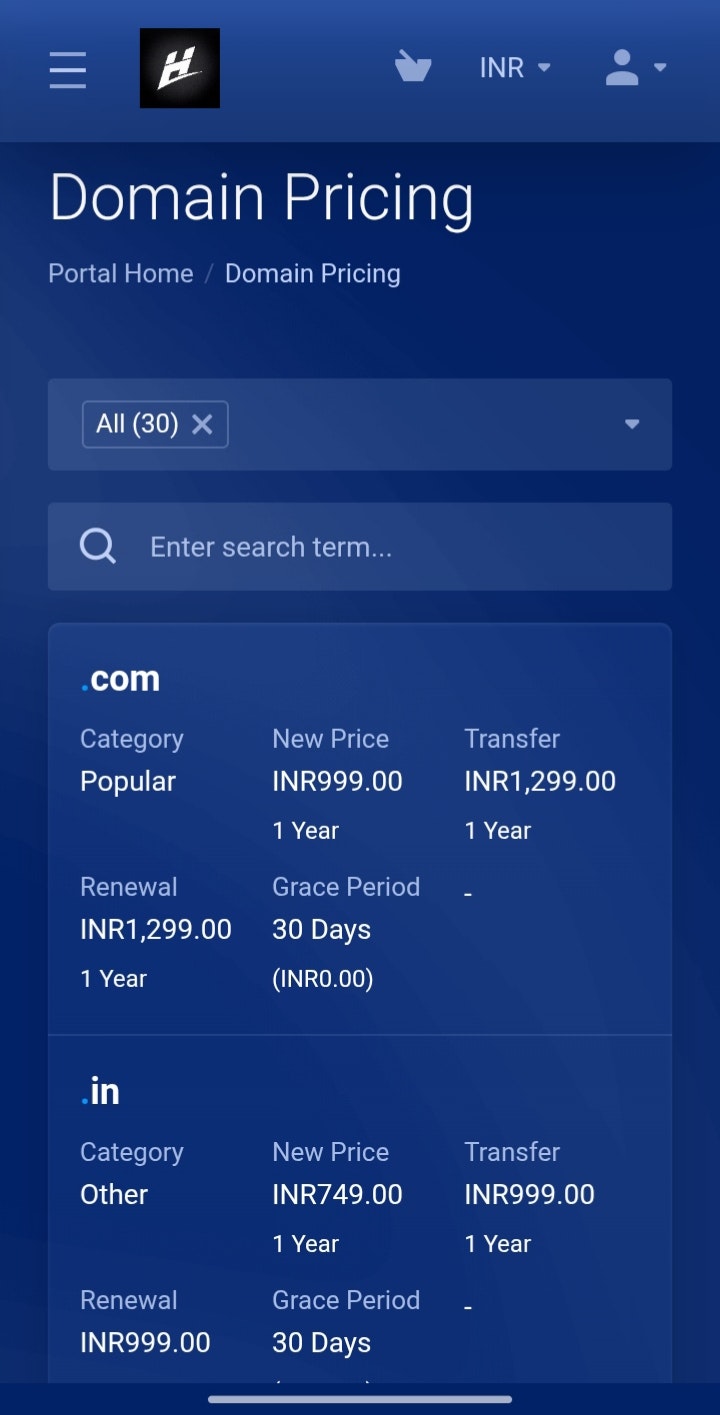Navigate to Portal Home breadcrumb

tap(120, 273)
